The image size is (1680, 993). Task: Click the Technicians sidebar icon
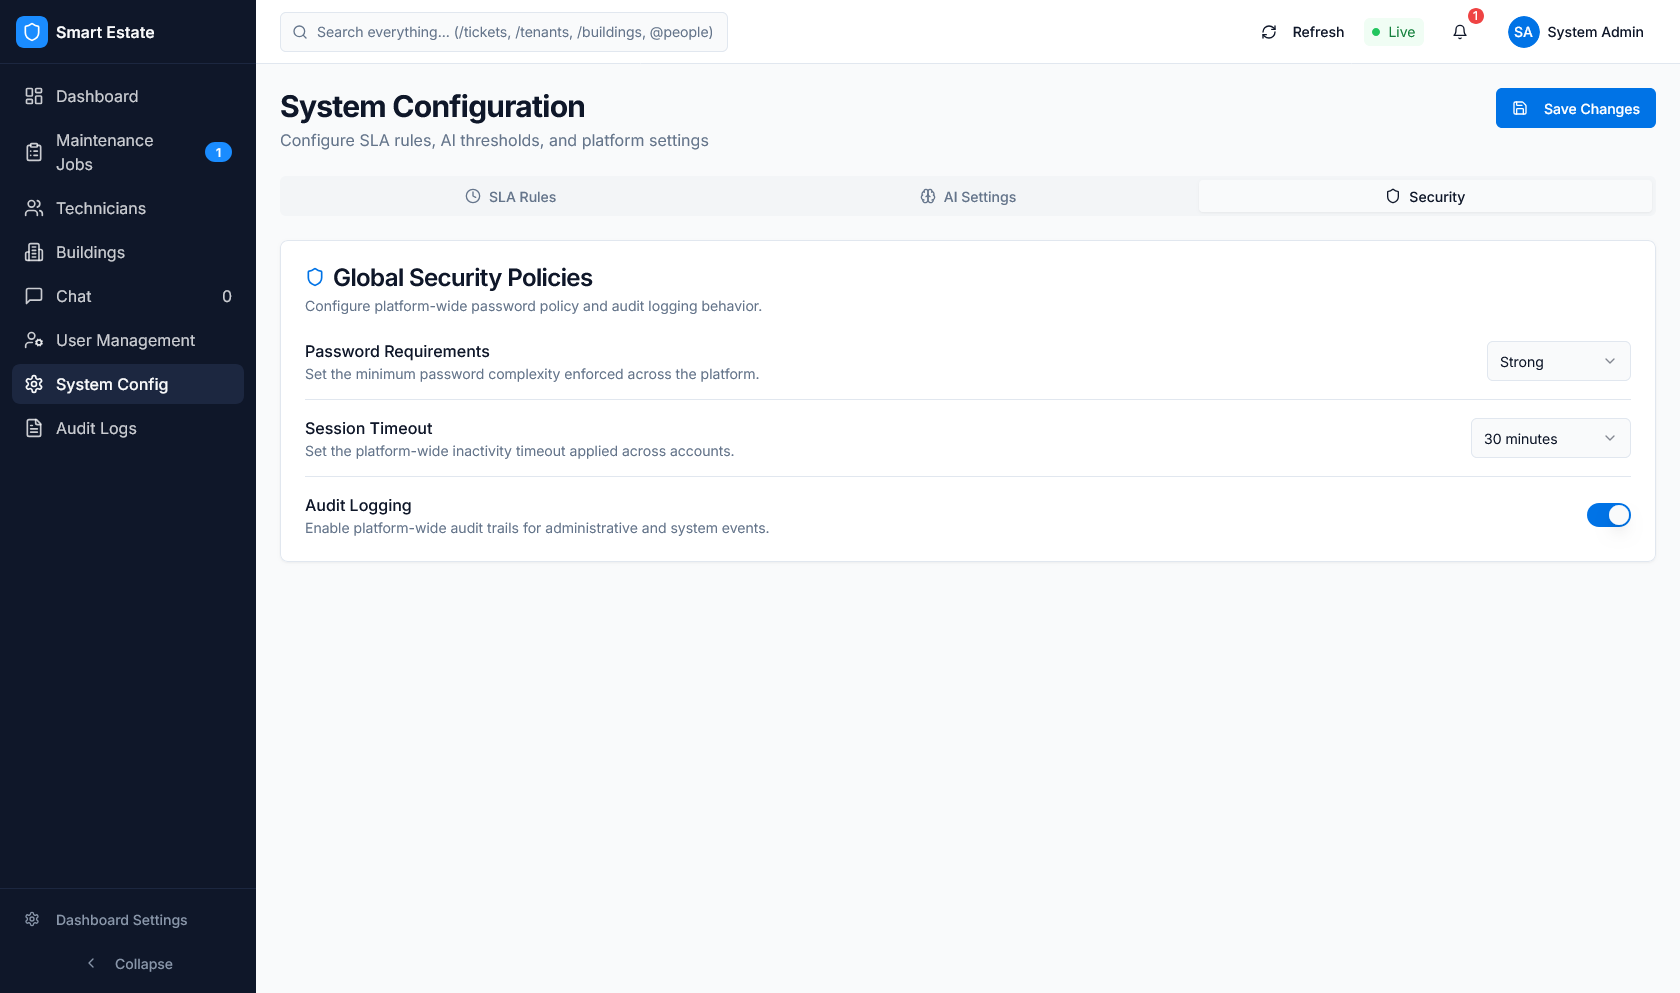pyautogui.click(x=34, y=208)
